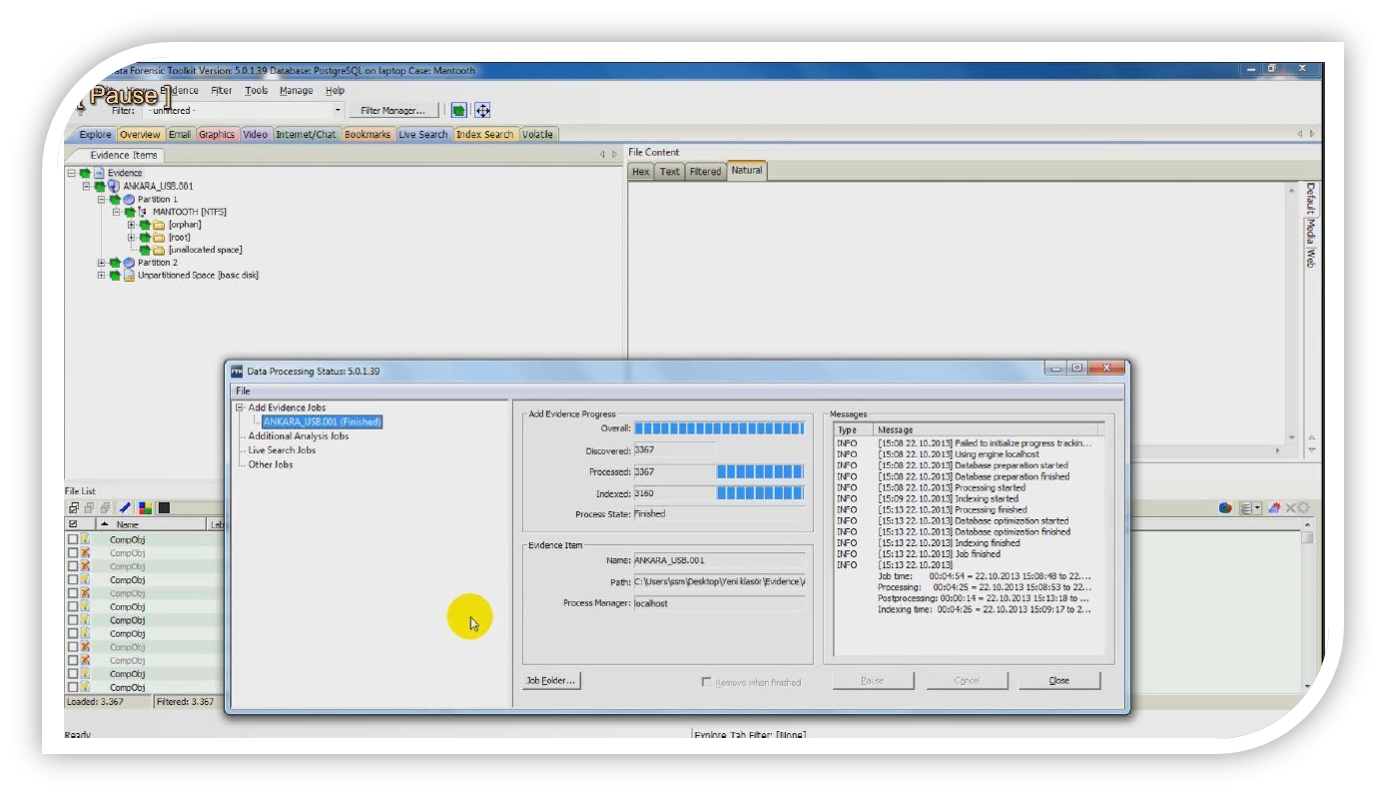
Task: Click the black square icon in File List toolbar
Action: (x=164, y=508)
